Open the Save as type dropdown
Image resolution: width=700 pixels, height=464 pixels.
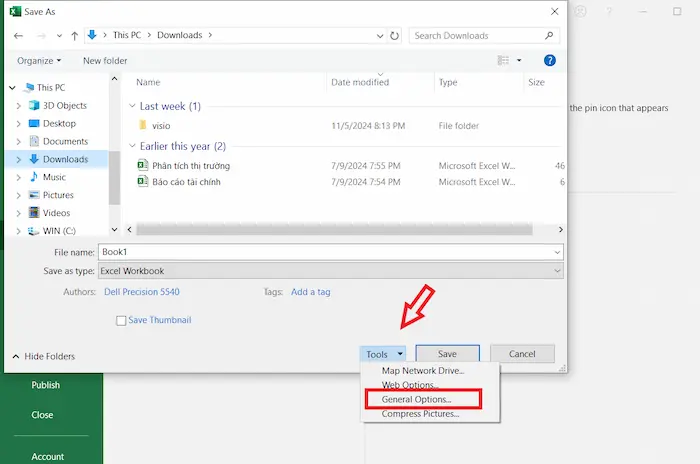click(x=557, y=271)
